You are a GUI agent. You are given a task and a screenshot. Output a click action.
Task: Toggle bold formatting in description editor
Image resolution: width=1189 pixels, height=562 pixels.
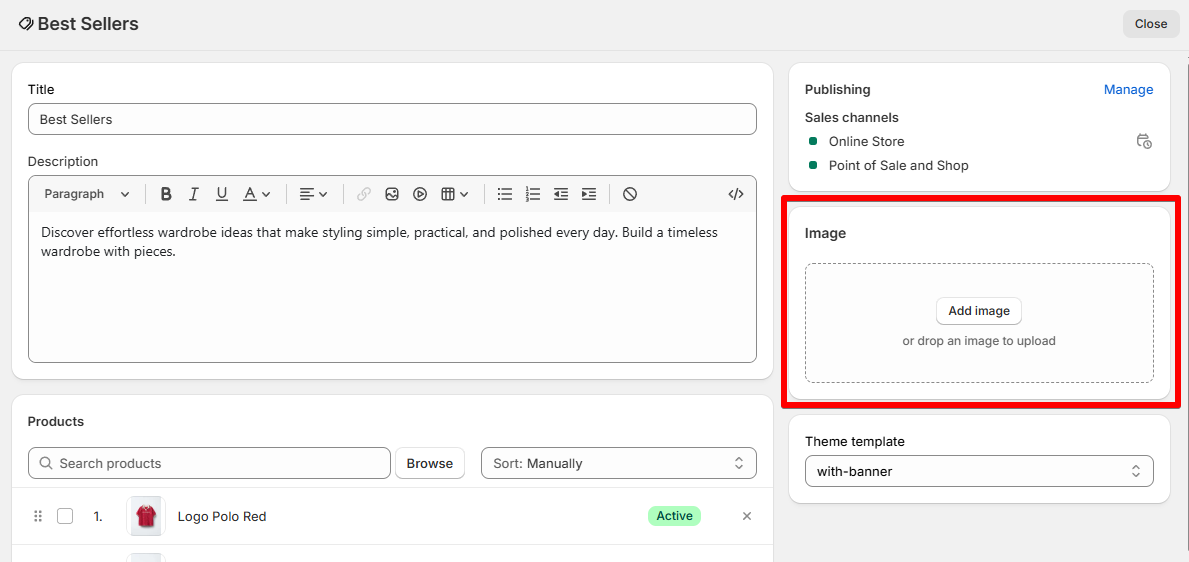(166, 194)
